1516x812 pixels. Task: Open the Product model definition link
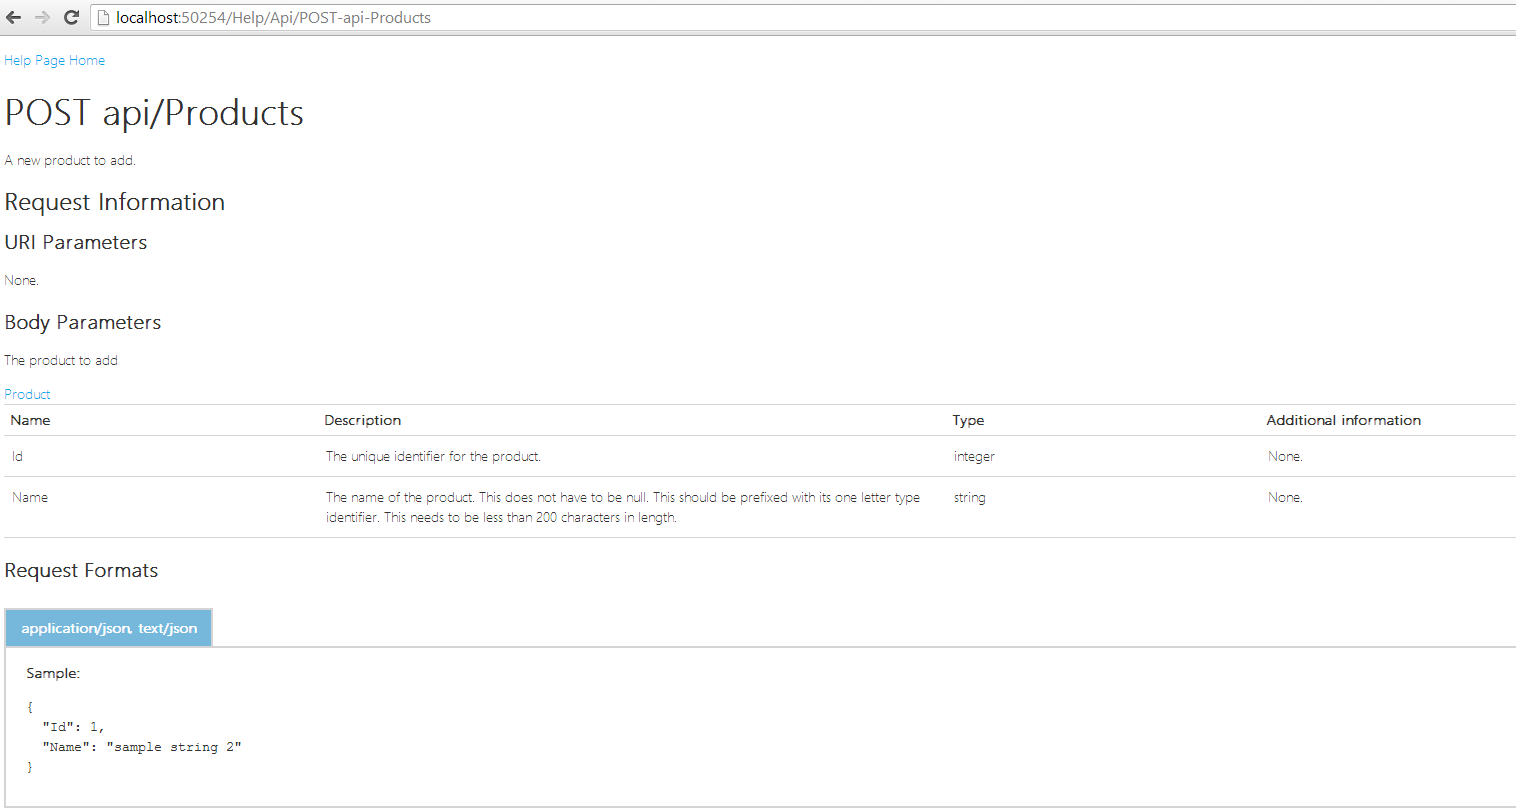(27, 394)
